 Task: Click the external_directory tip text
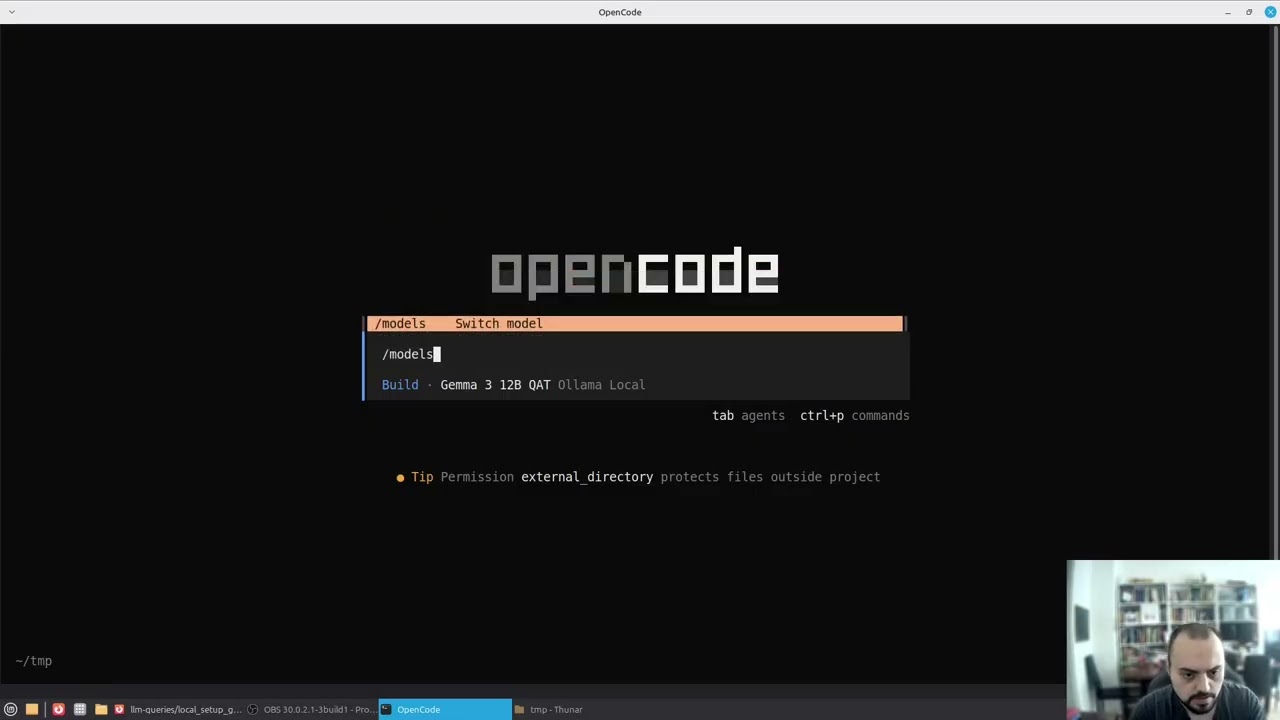[x=587, y=477]
